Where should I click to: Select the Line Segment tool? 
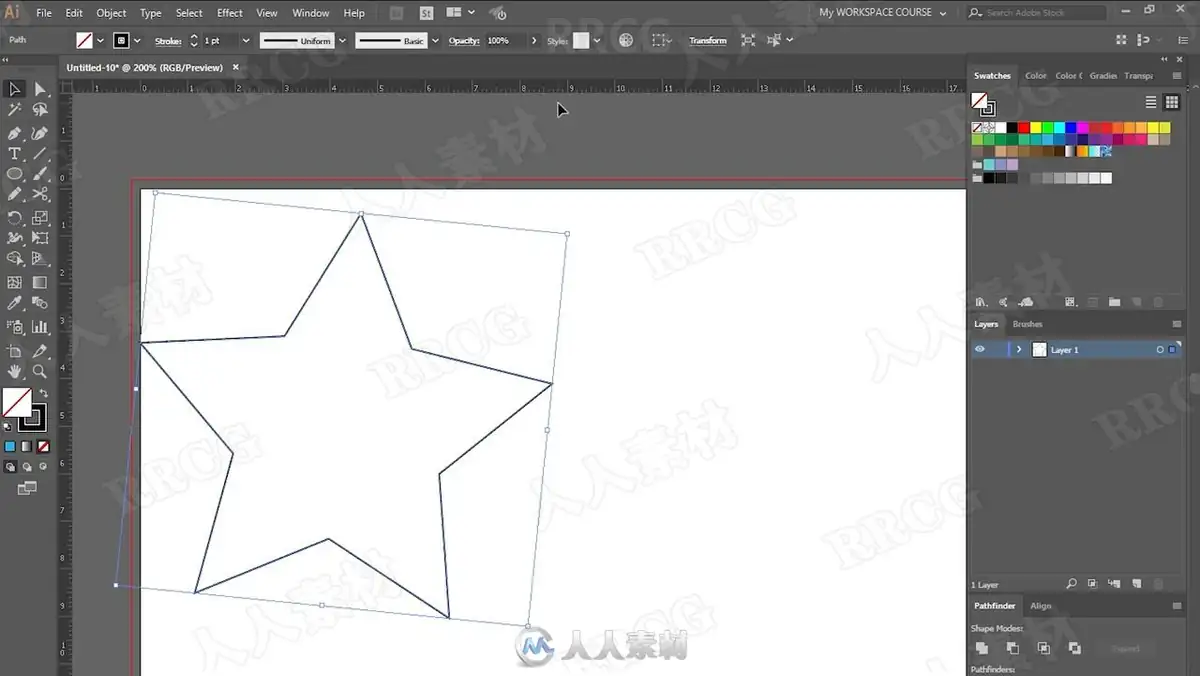click(x=40, y=154)
